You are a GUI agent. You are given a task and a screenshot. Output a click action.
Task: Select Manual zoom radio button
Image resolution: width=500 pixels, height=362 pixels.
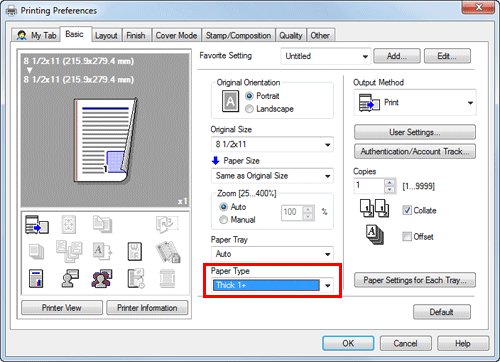[223, 220]
